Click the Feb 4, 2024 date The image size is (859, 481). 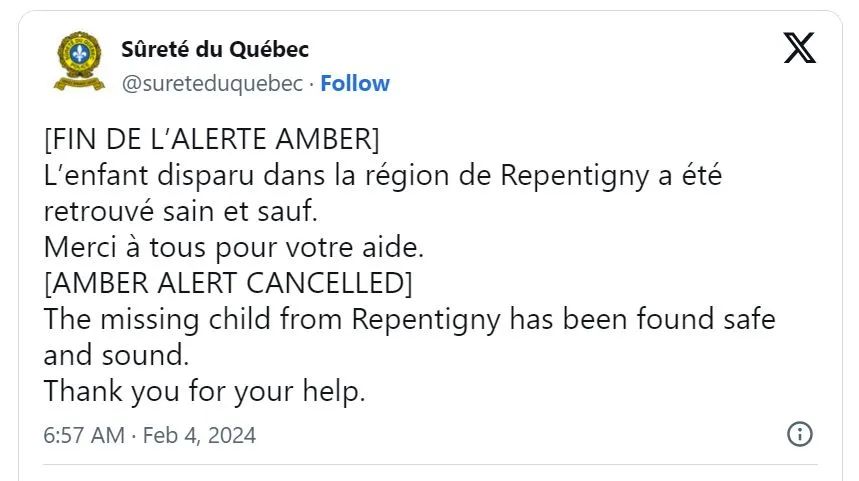click(199, 436)
